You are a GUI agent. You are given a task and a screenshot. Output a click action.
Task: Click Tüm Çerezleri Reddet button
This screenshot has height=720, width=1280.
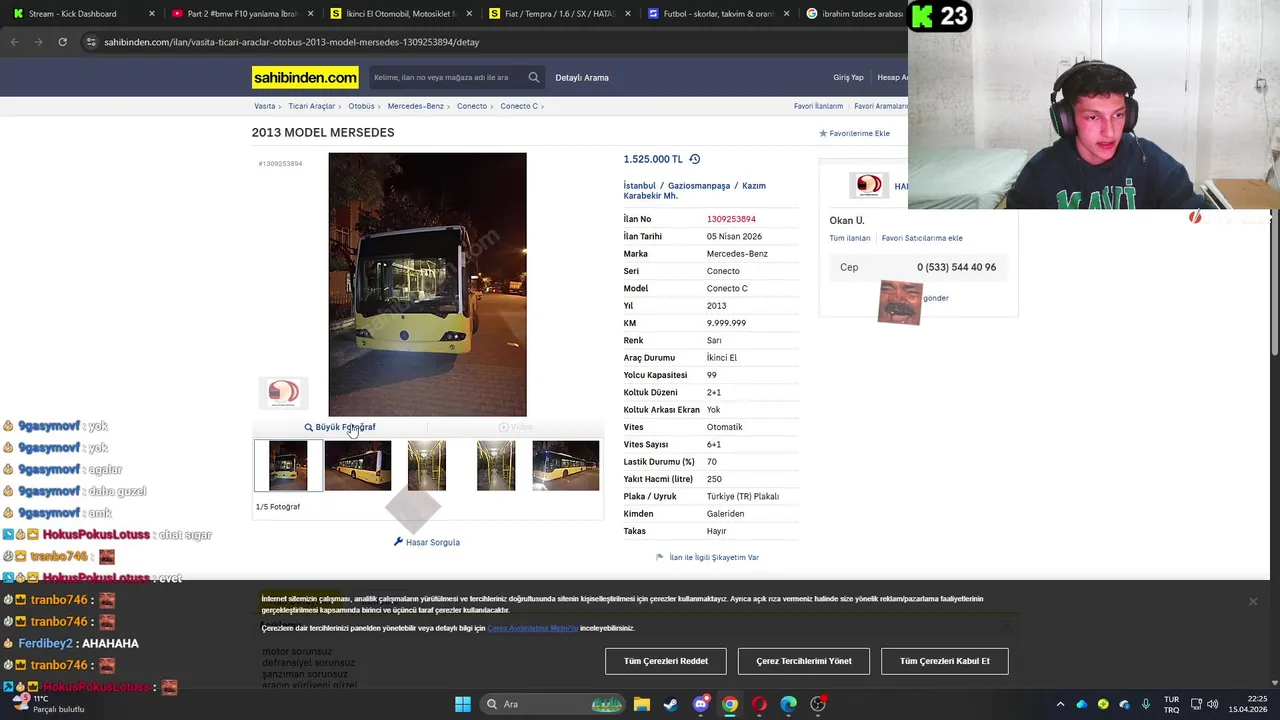coord(666,661)
